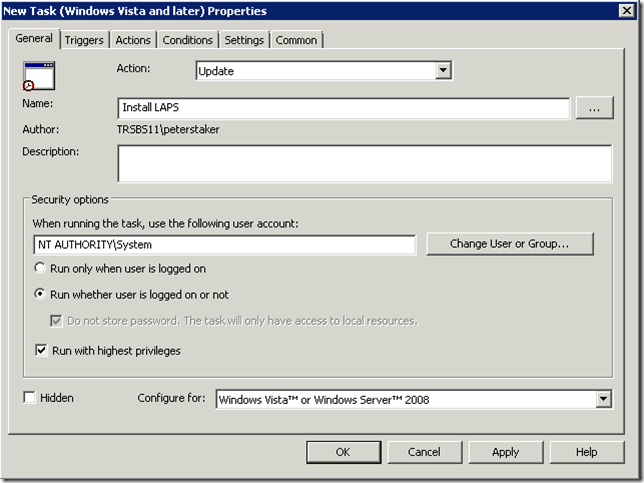Click the scheduled task clock icon
The width and height of the screenshot is (644, 483).
(39, 76)
